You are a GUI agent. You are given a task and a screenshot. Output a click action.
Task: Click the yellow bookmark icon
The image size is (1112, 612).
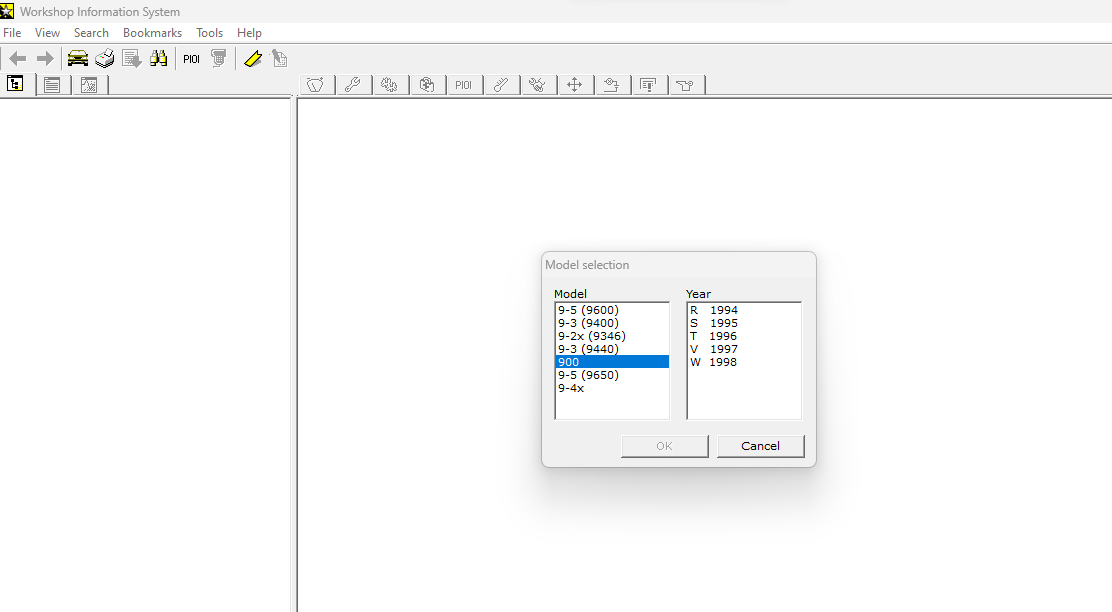coord(253,59)
